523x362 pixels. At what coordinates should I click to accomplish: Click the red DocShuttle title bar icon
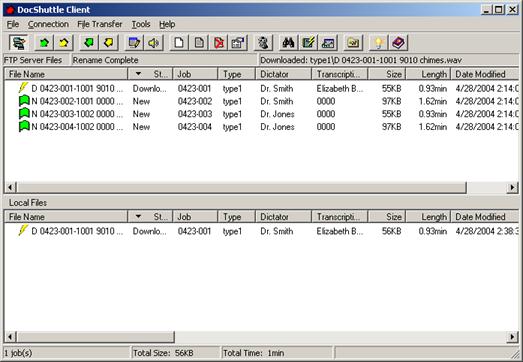point(10,10)
